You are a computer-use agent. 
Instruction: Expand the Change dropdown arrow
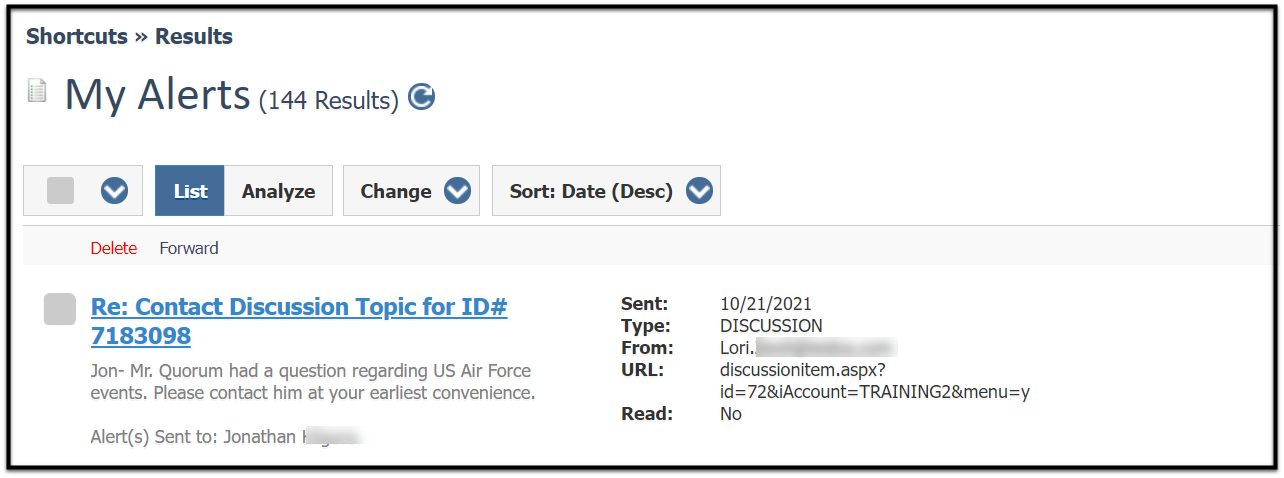[457, 191]
